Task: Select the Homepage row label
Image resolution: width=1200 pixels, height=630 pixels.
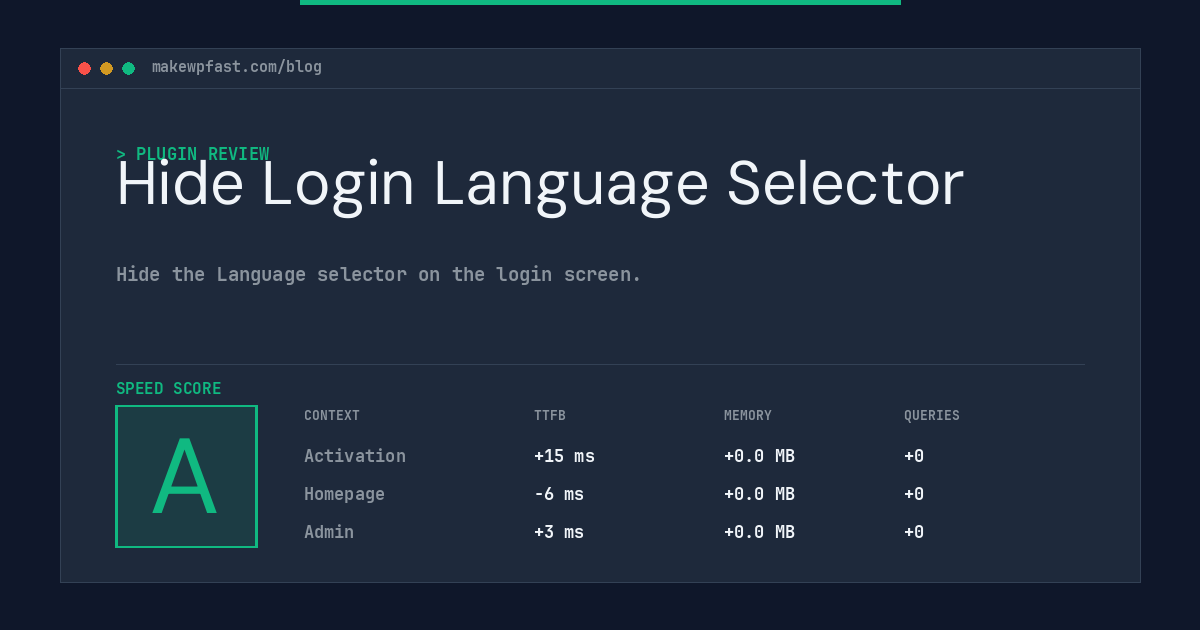Action: (344, 494)
